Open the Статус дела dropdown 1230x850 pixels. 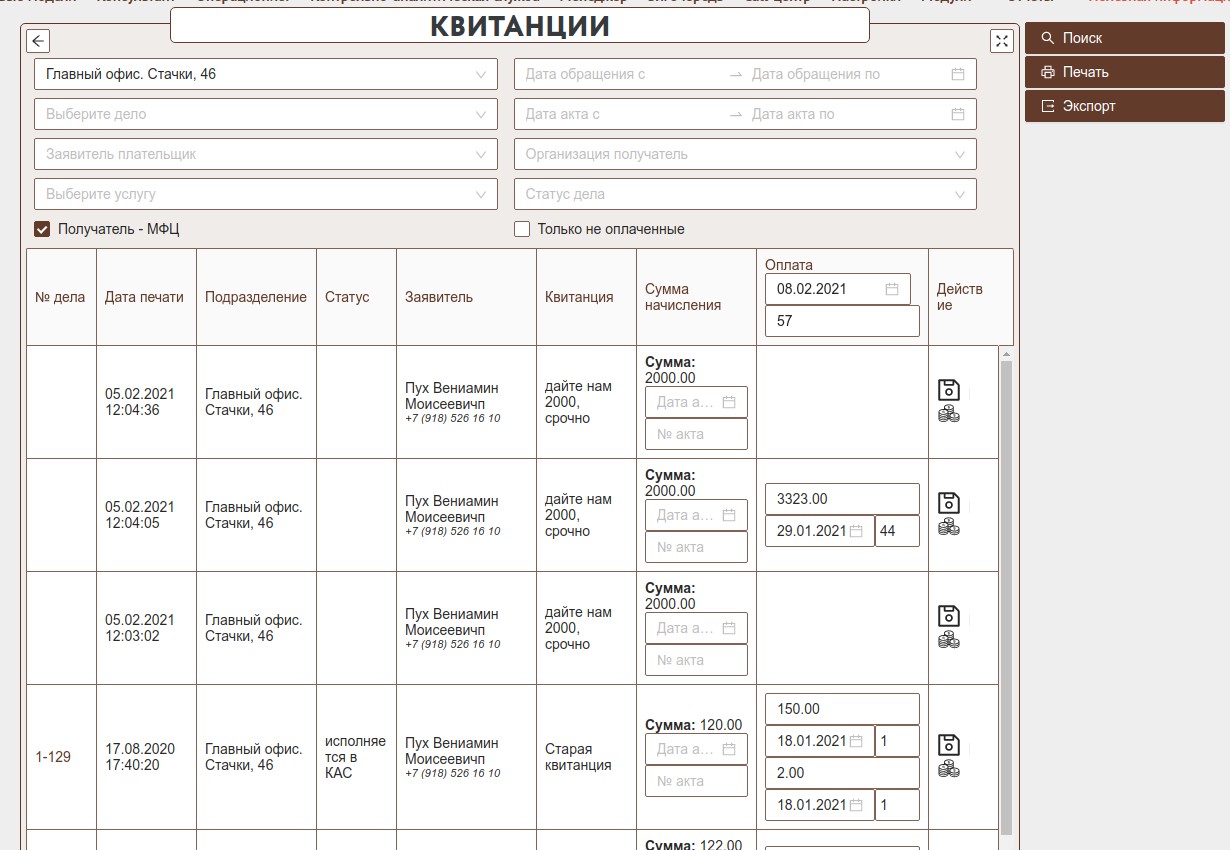pyautogui.click(x=745, y=194)
